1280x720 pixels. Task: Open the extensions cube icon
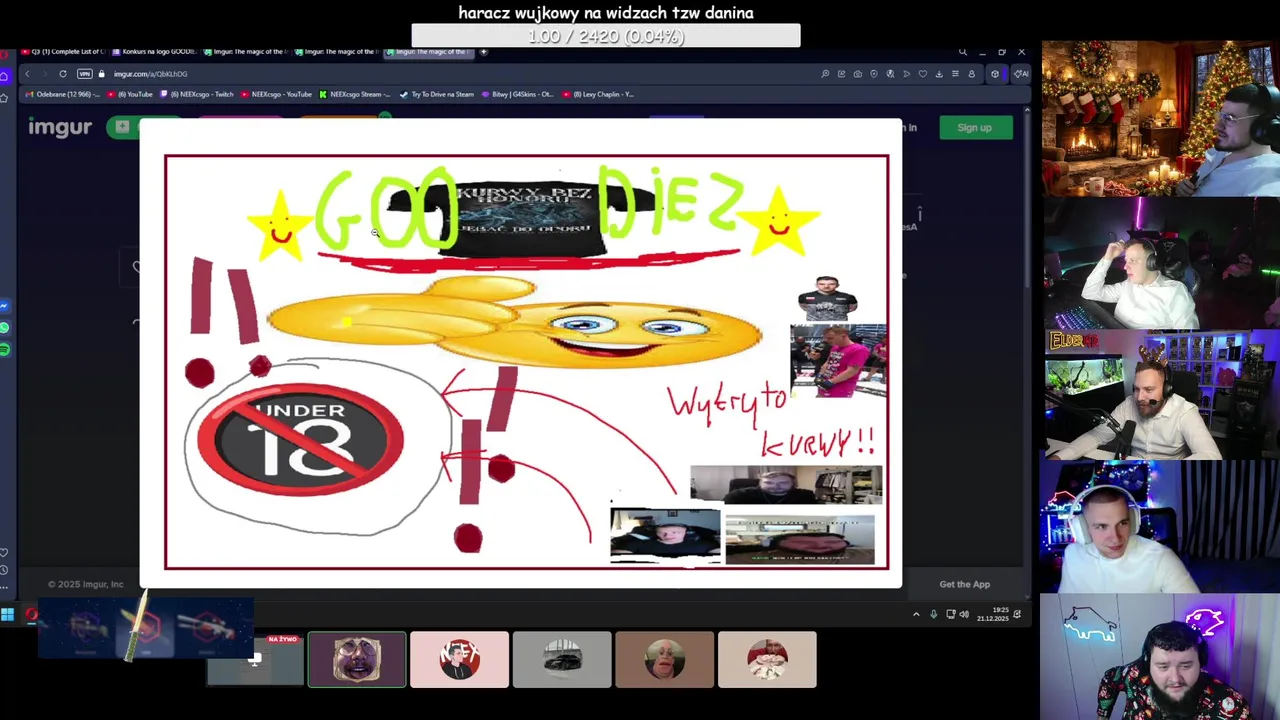tap(994, 74)
